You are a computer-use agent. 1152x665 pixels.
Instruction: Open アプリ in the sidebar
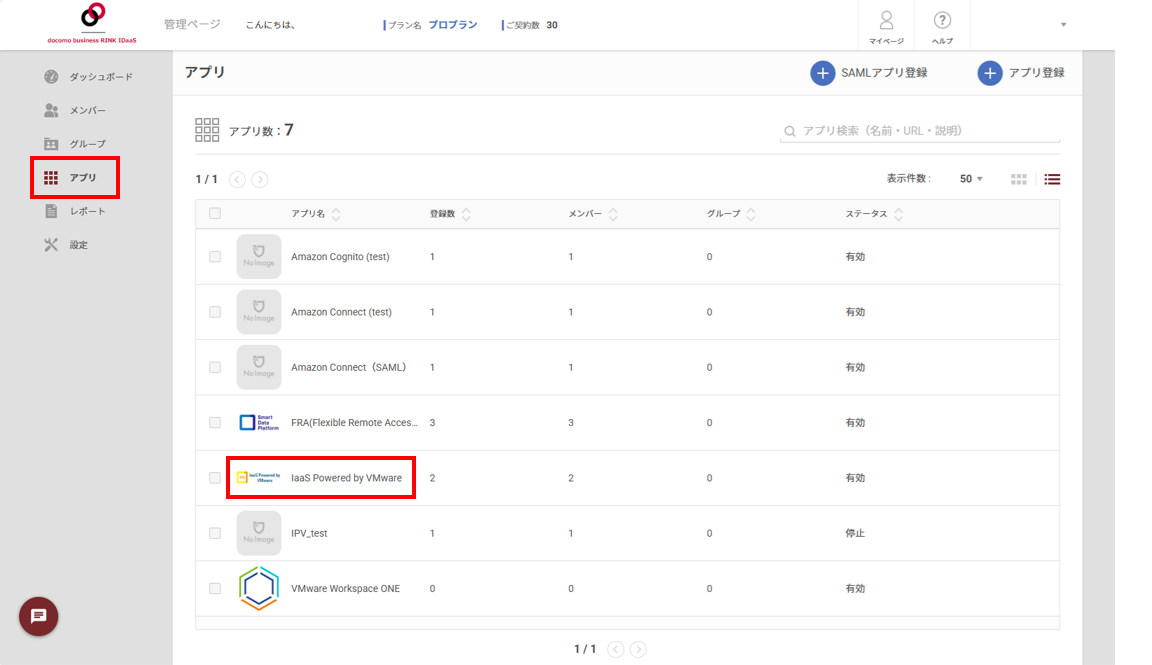tap(71, 178)
